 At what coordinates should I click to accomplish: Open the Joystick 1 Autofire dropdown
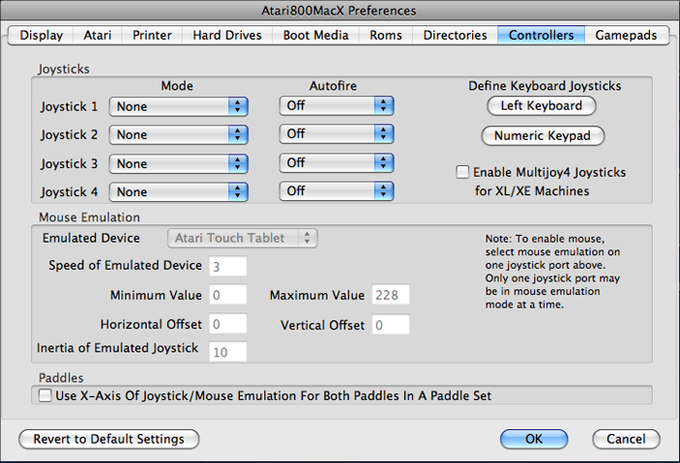tap(337, 105)
